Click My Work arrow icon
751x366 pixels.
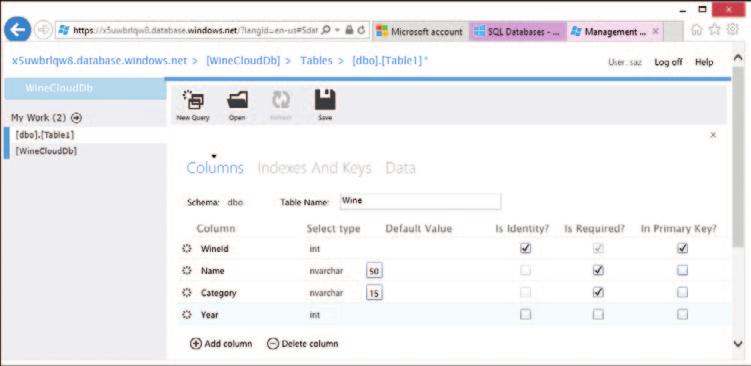(x=76, y=118)
